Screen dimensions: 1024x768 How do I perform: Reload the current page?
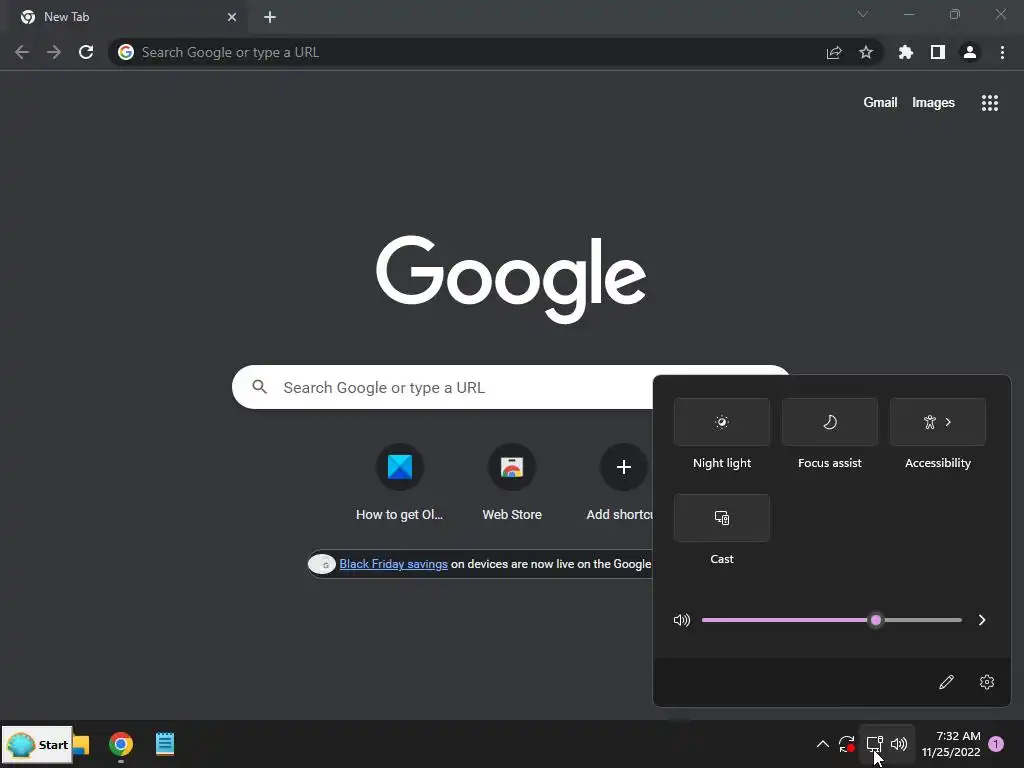(86, 52)
